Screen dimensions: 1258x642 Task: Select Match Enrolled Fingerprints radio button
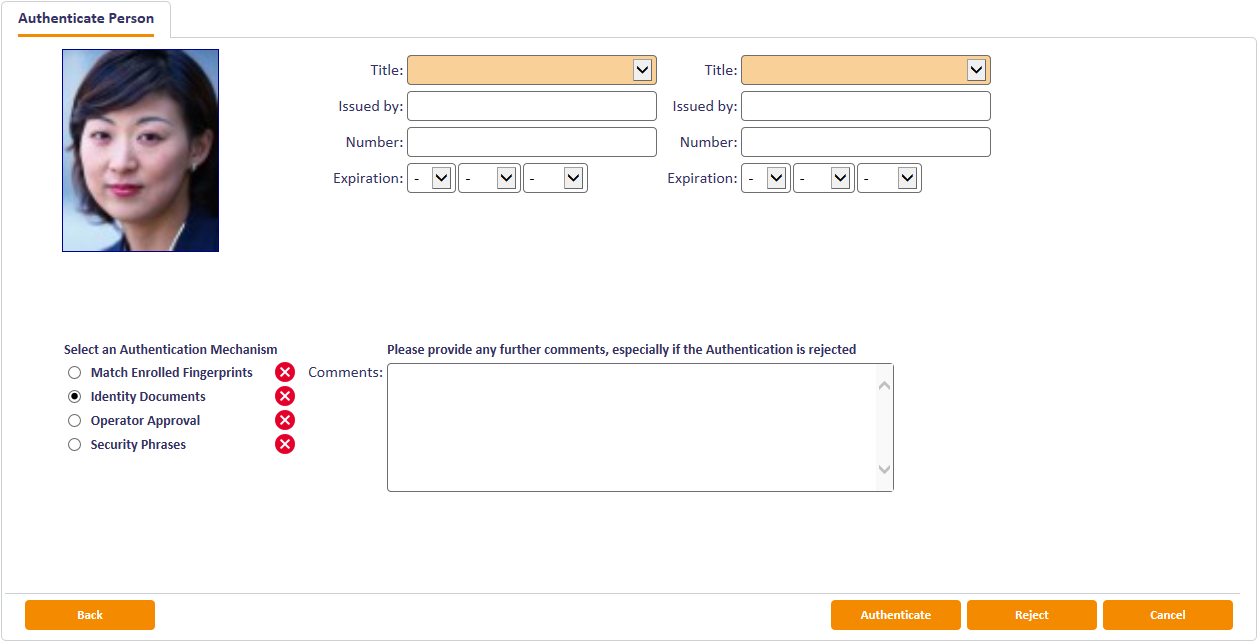coord(74,372)
